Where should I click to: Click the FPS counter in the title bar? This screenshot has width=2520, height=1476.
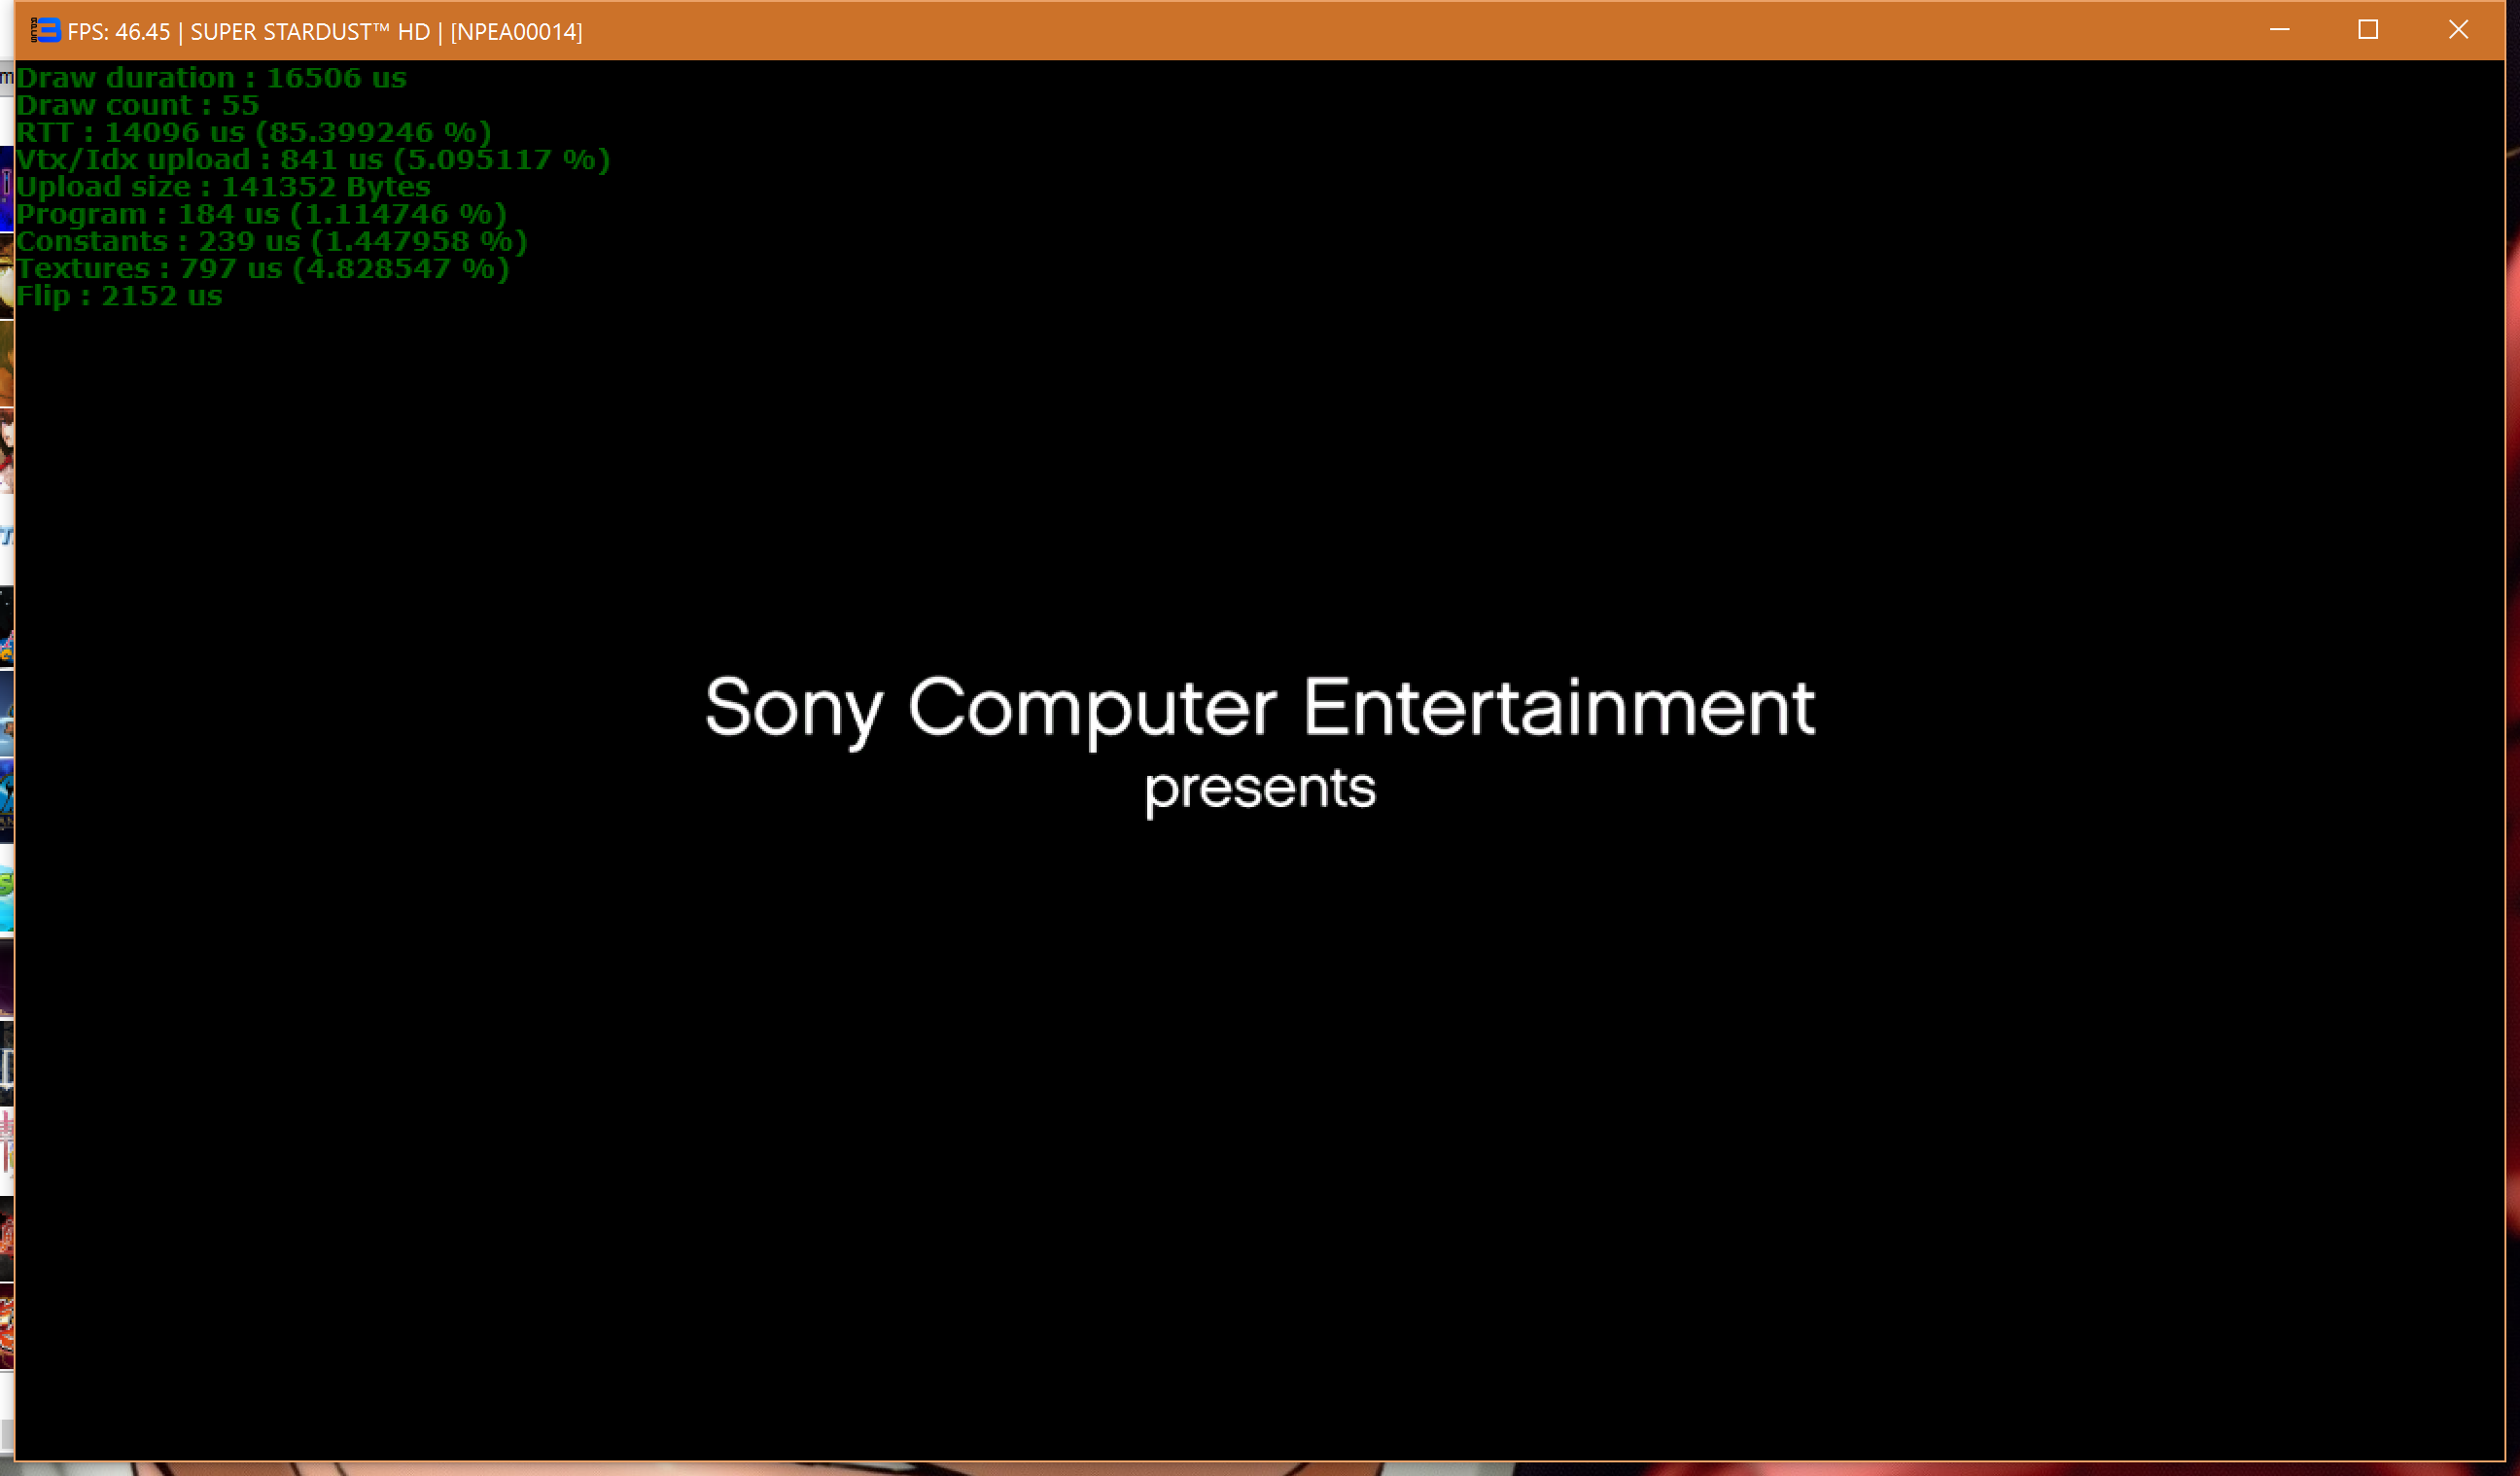click(118, 32)
